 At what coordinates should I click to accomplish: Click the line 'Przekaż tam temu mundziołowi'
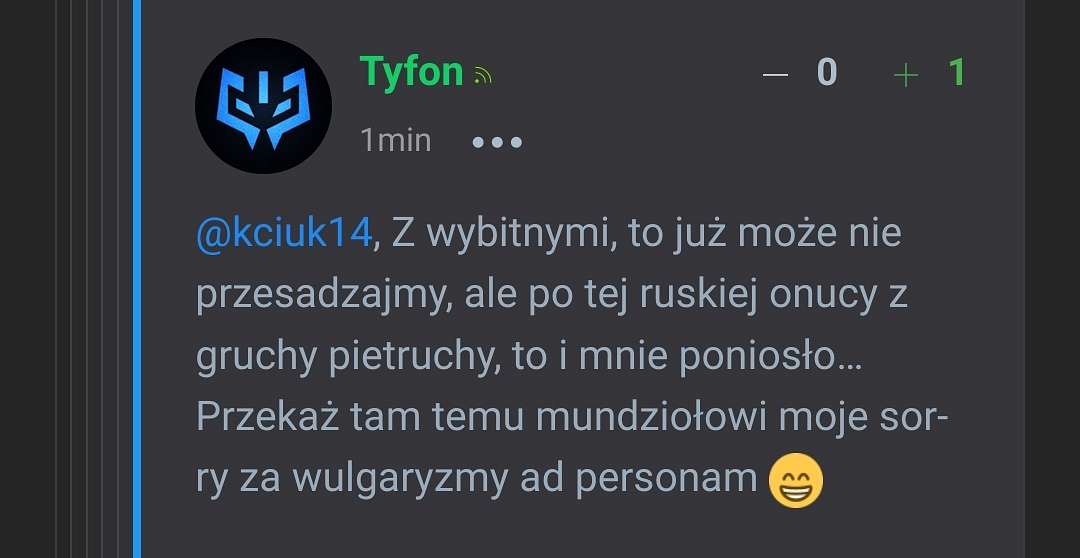tap(481, 417)
